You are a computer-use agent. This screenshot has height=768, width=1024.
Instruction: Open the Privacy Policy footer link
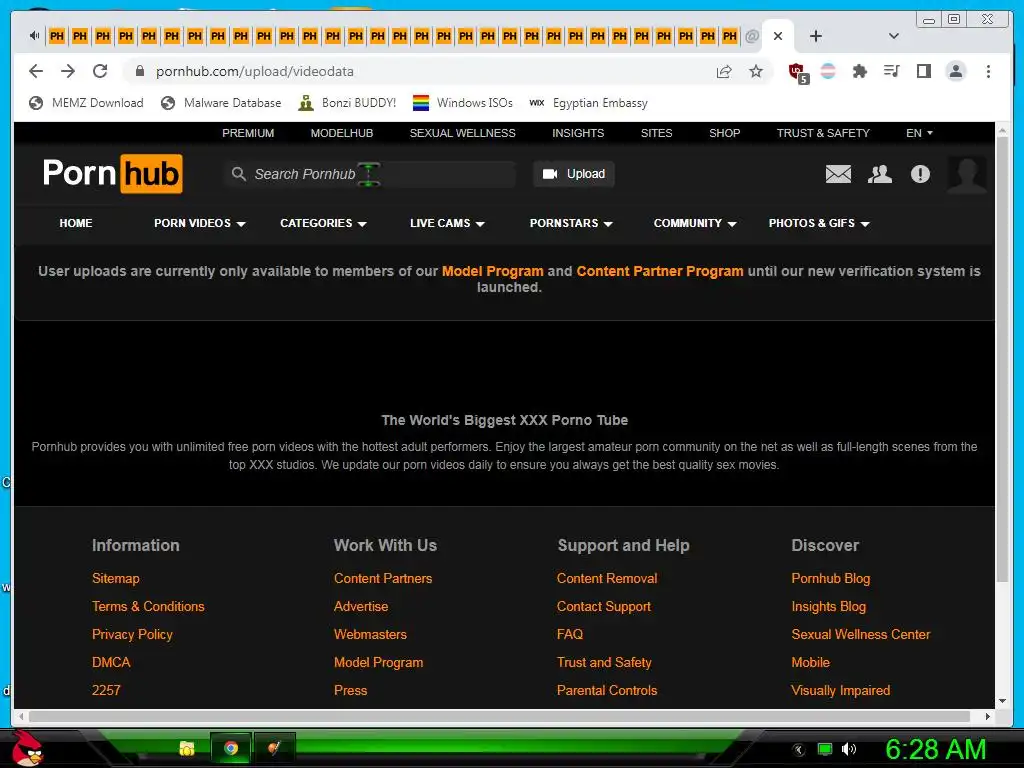click(x=132, y=634)
